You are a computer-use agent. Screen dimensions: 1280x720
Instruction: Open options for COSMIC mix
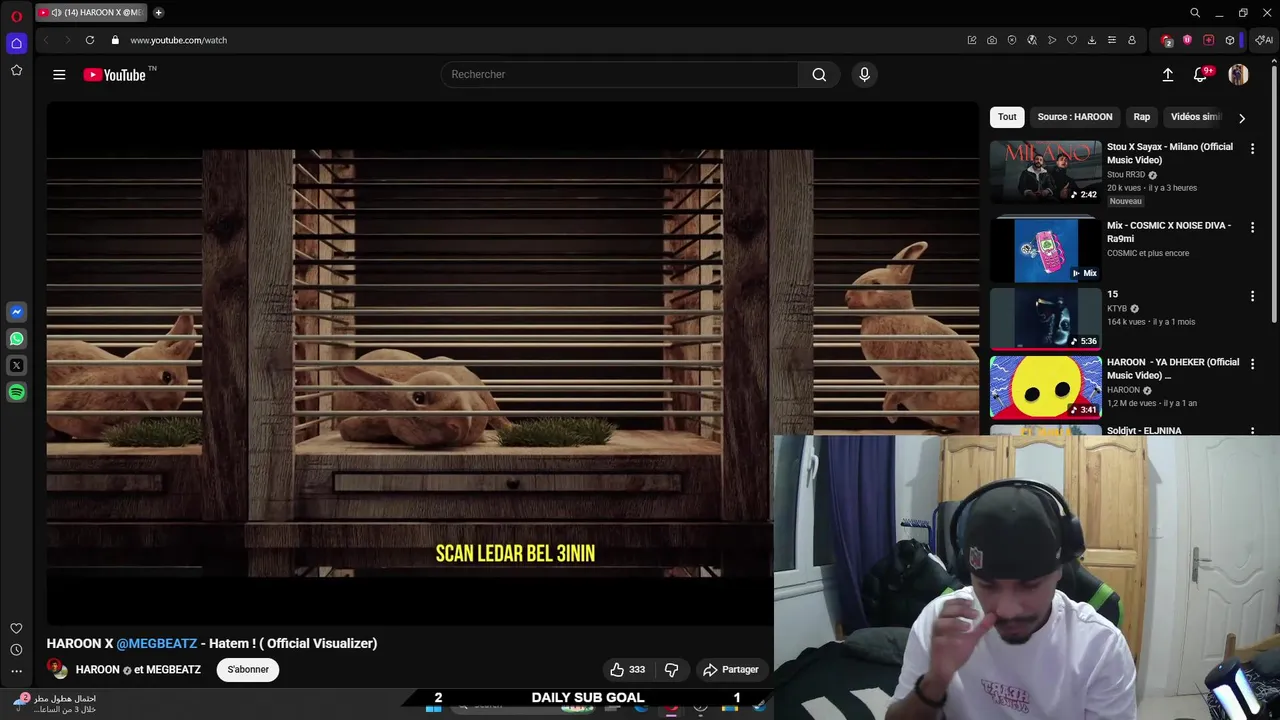pos(1252,227)
